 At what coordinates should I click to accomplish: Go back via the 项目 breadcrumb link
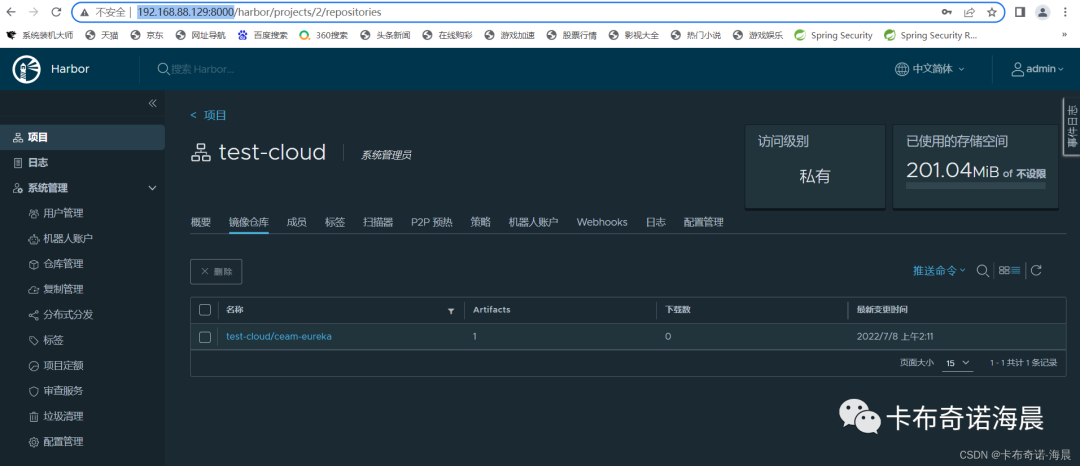coord(209,115)
